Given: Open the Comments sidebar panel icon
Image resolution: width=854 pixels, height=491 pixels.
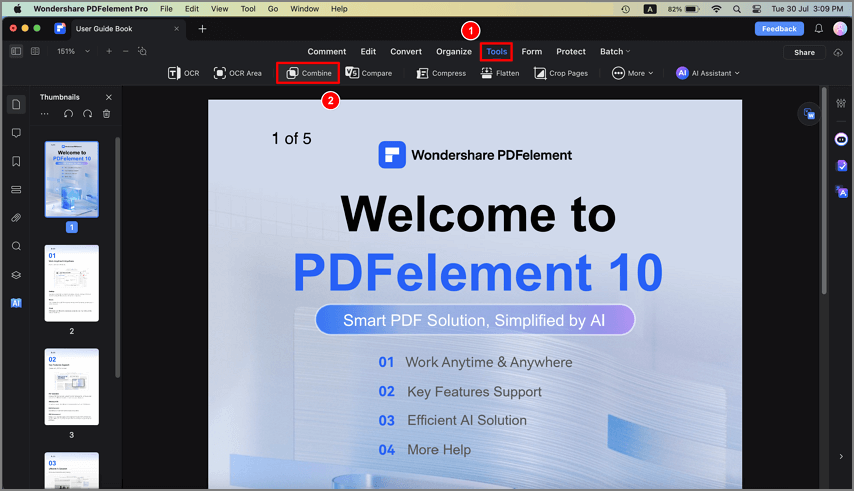Looking at the screenshot, I should click(x=16, y=133).
